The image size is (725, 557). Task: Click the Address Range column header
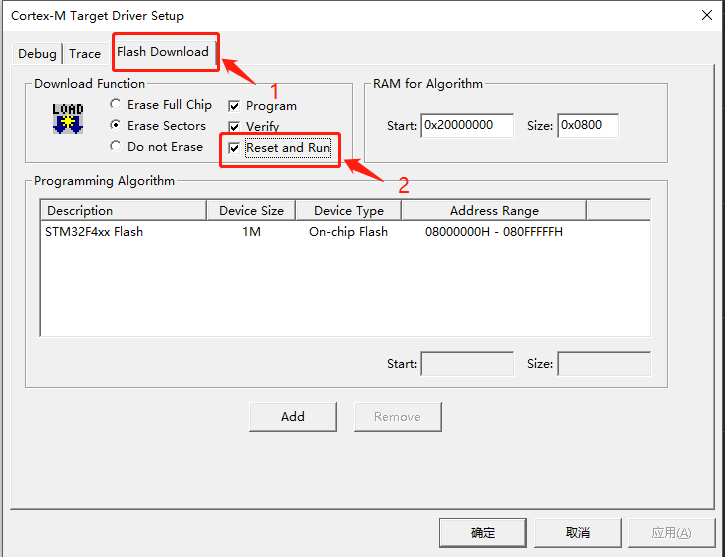click(494, 210)
